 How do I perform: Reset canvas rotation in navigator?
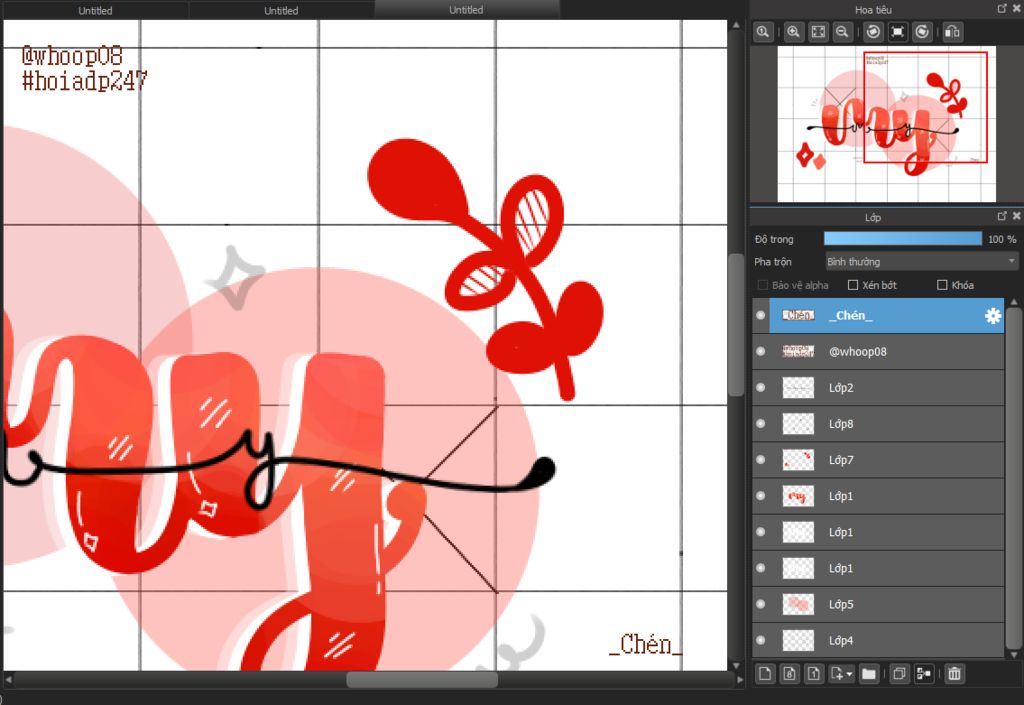click(x=897, y=32)
